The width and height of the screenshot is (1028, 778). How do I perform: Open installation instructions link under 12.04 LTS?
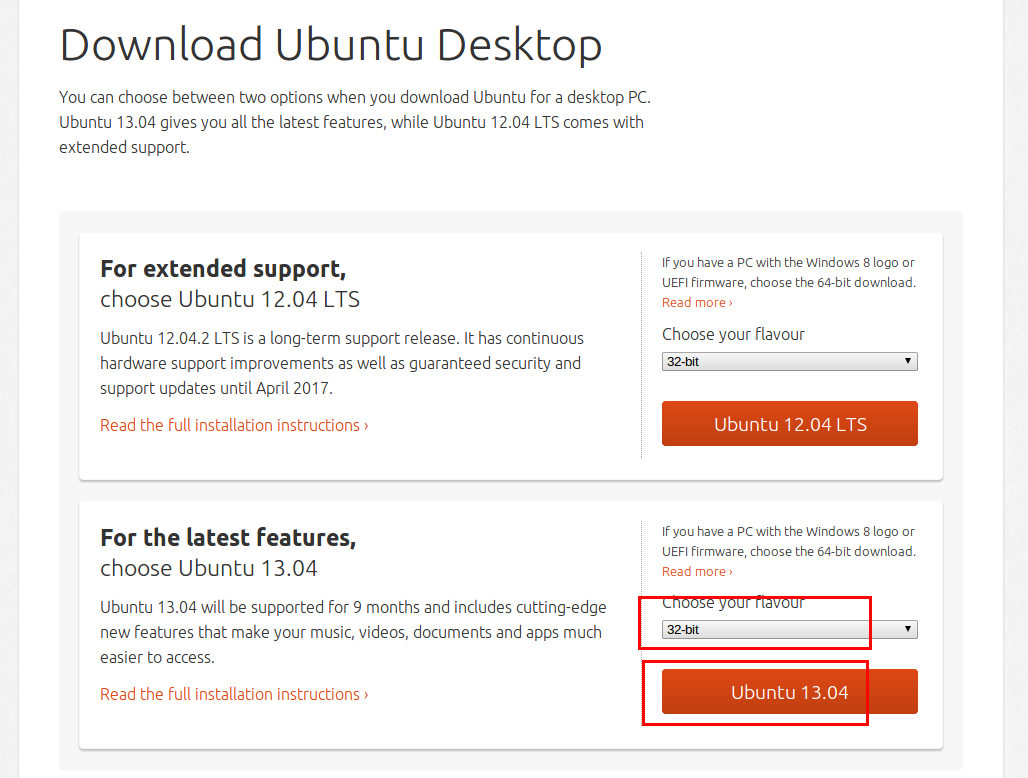click(234, 425)
